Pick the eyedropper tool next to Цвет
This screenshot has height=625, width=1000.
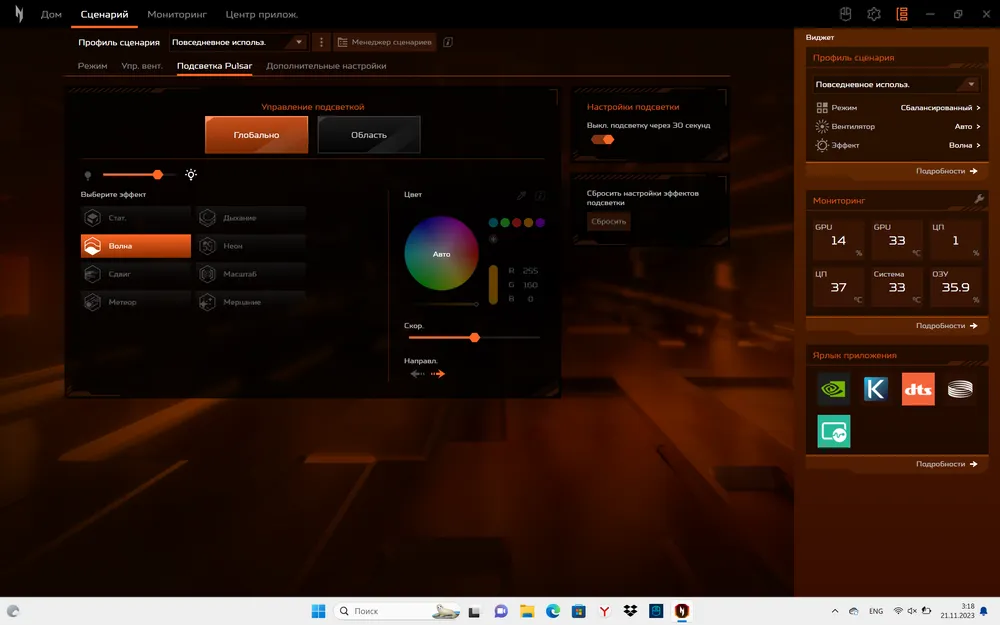[x=521, y=196]
